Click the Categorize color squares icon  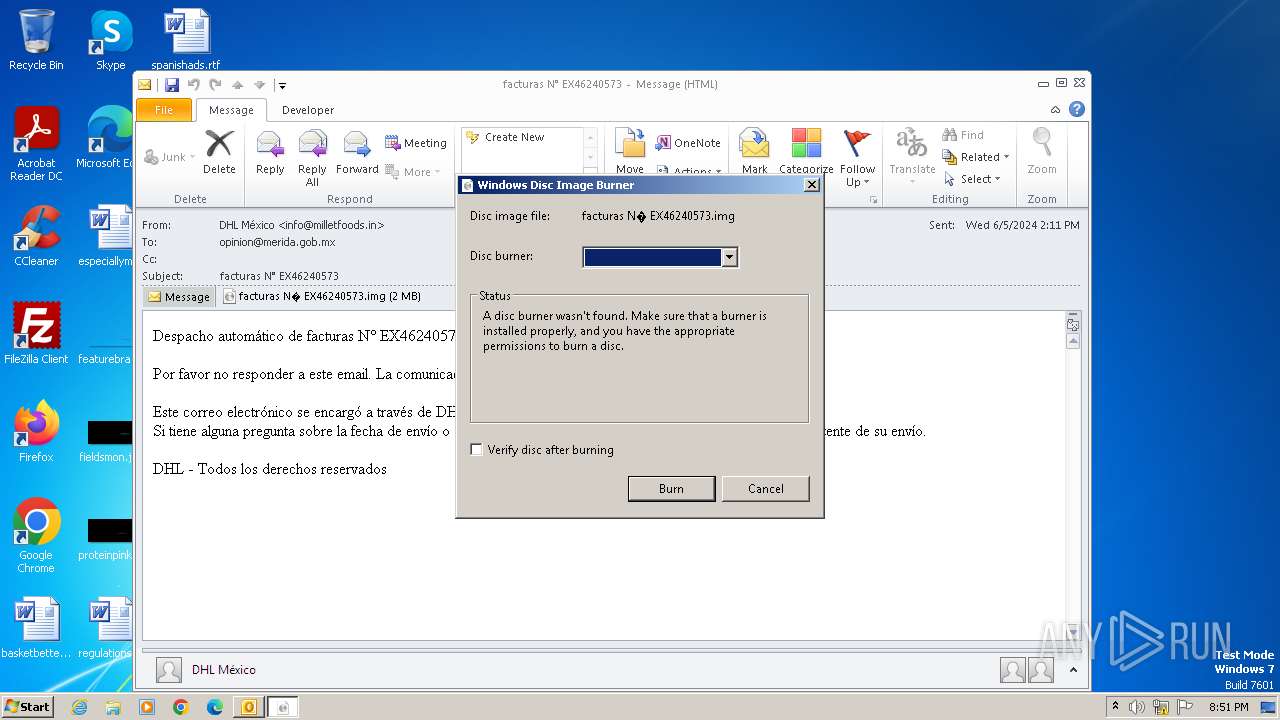click(x=806, y=143)
